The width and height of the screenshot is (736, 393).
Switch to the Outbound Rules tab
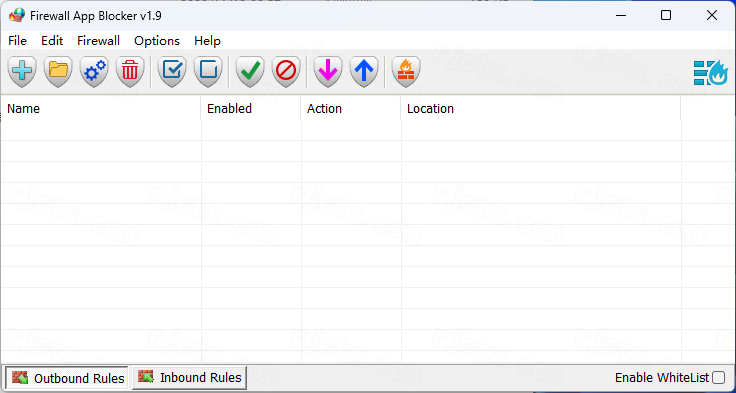coord(67,378)
